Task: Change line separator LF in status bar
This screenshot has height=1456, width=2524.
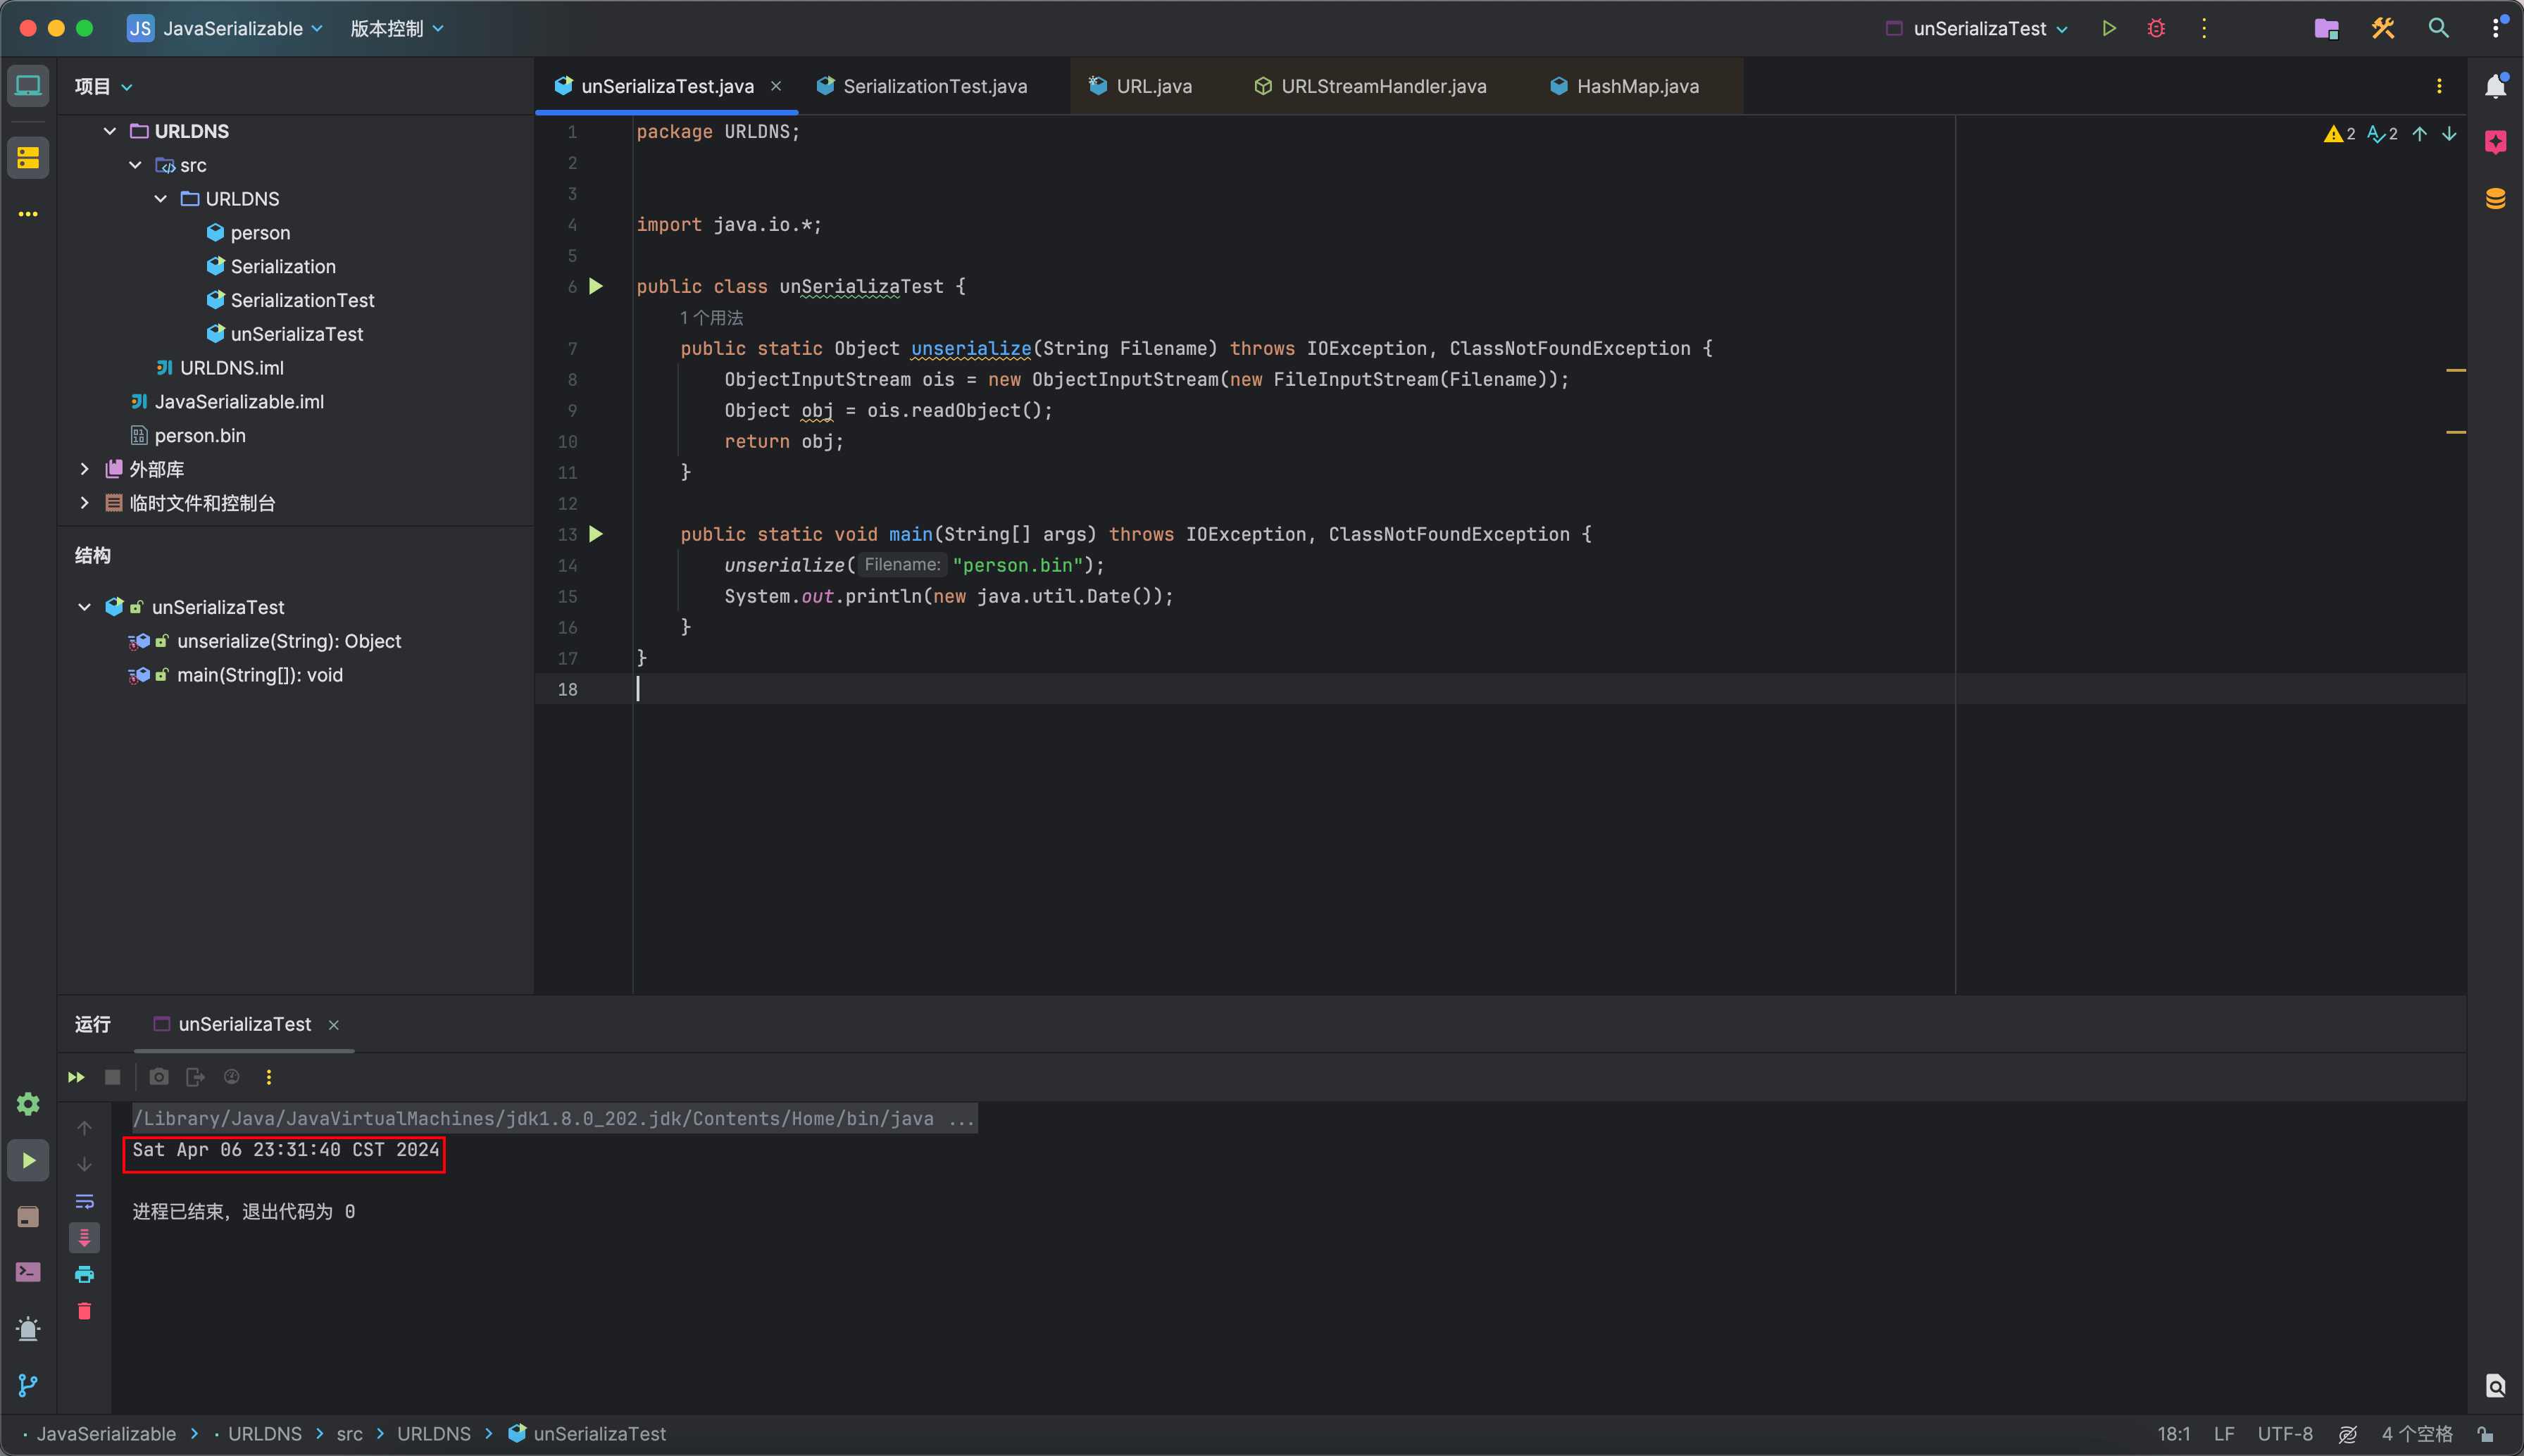Action: [2224, 1434]
